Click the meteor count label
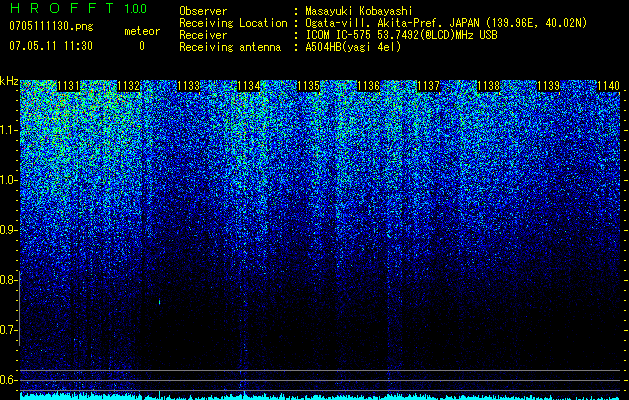Screen dimensions: 629x400 coord(142,31)
